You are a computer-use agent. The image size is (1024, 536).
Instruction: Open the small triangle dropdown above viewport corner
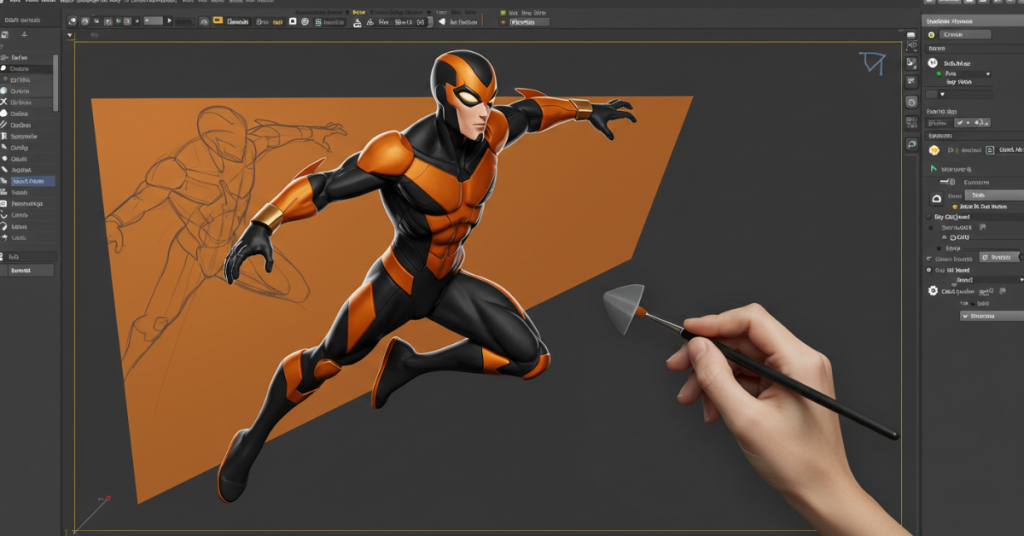70,35
